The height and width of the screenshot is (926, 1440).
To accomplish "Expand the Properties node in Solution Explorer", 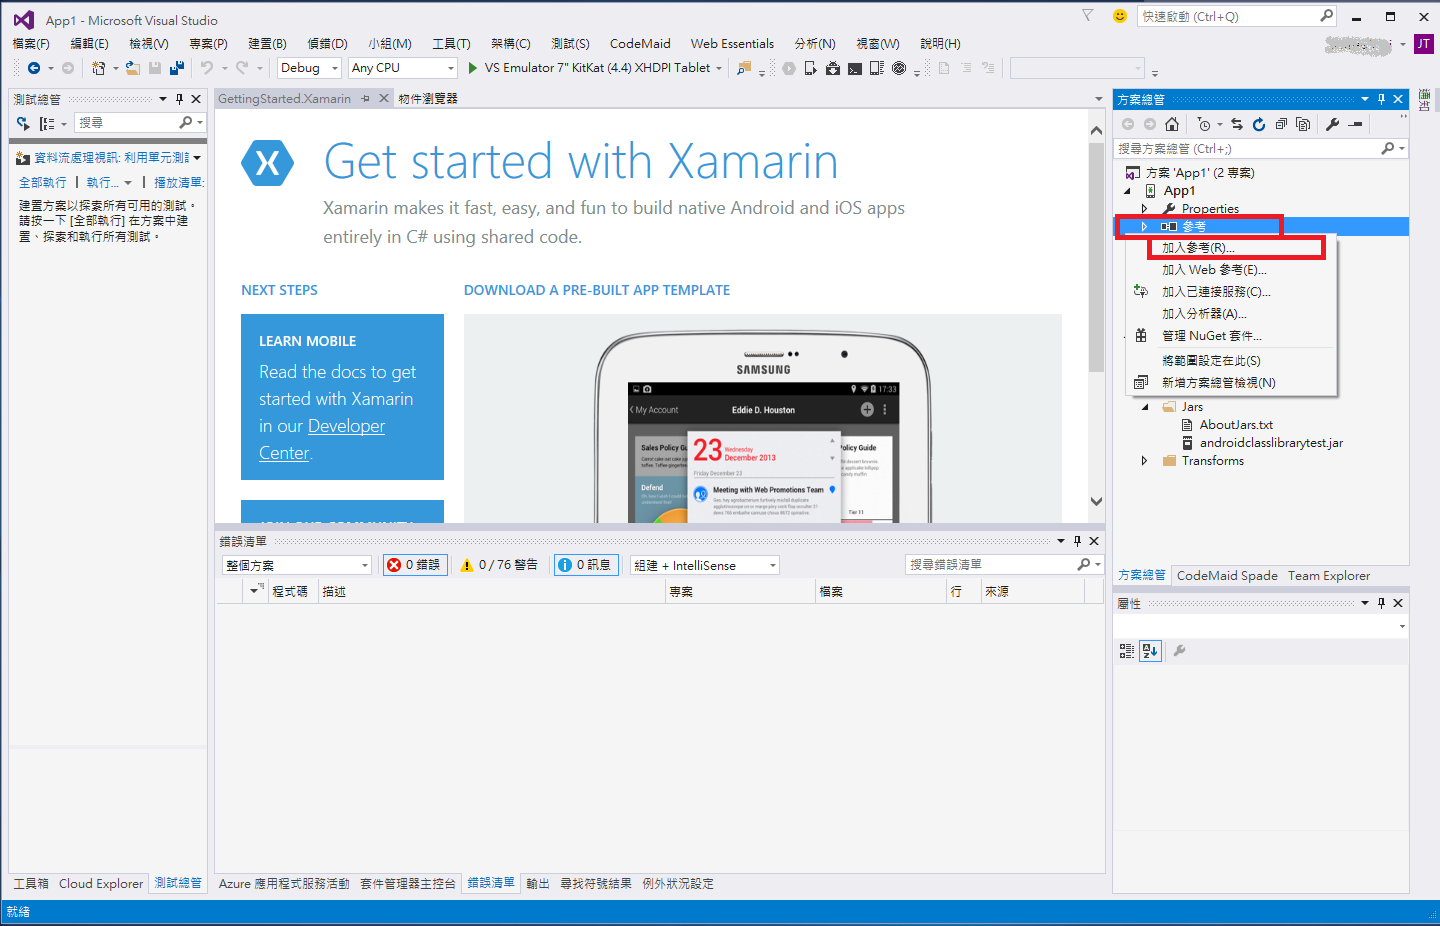I will click(1145, 209).
